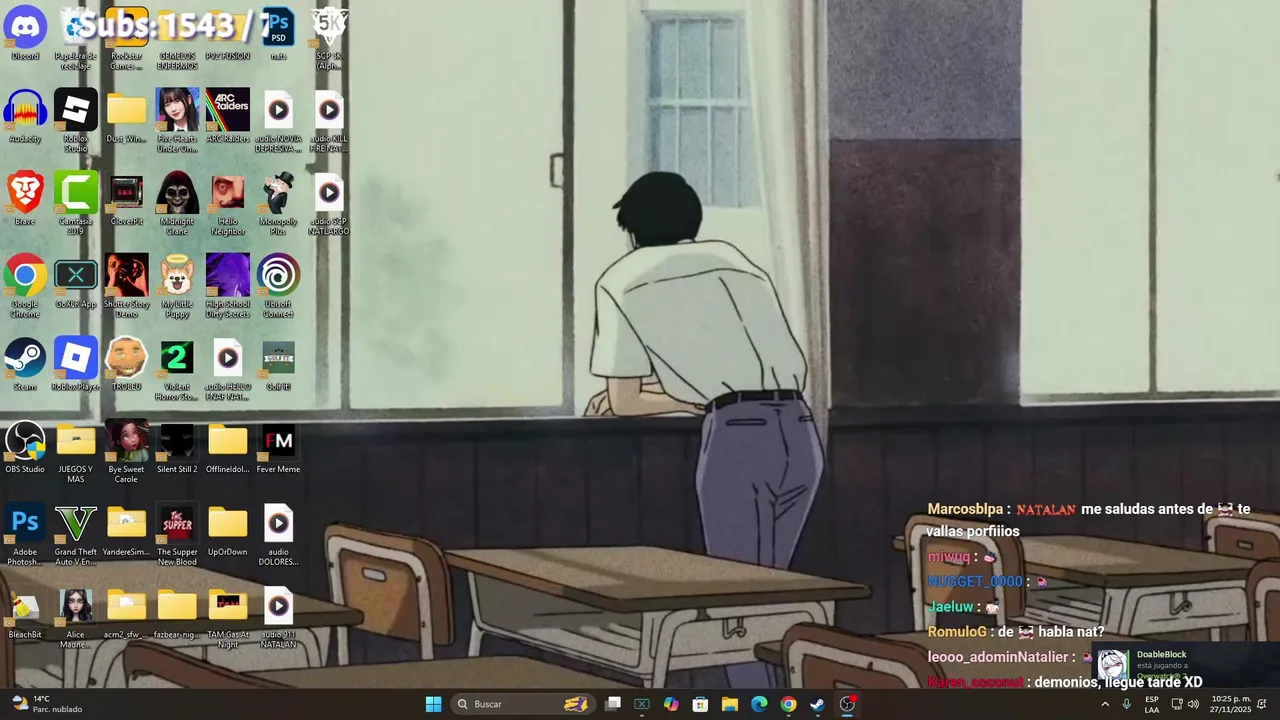This screenshot has width=1280, height=720.
Task: Select the CloverPit game icon
Action: pyautogui.click(x=127, y=198)
